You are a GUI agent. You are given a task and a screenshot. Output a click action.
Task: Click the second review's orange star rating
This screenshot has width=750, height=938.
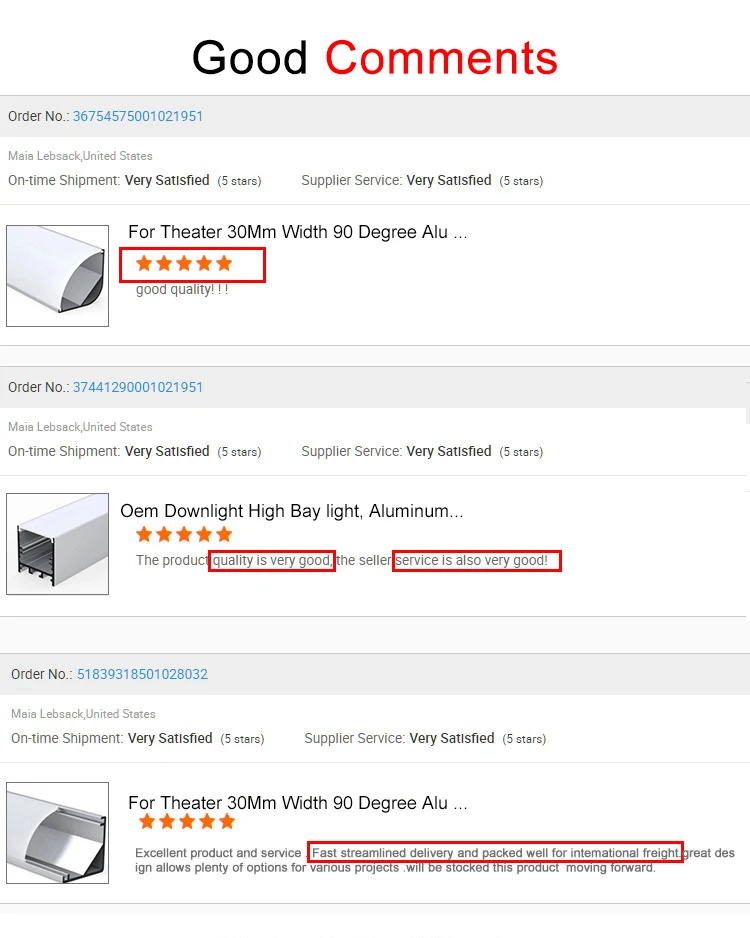(x=184, y=535)
